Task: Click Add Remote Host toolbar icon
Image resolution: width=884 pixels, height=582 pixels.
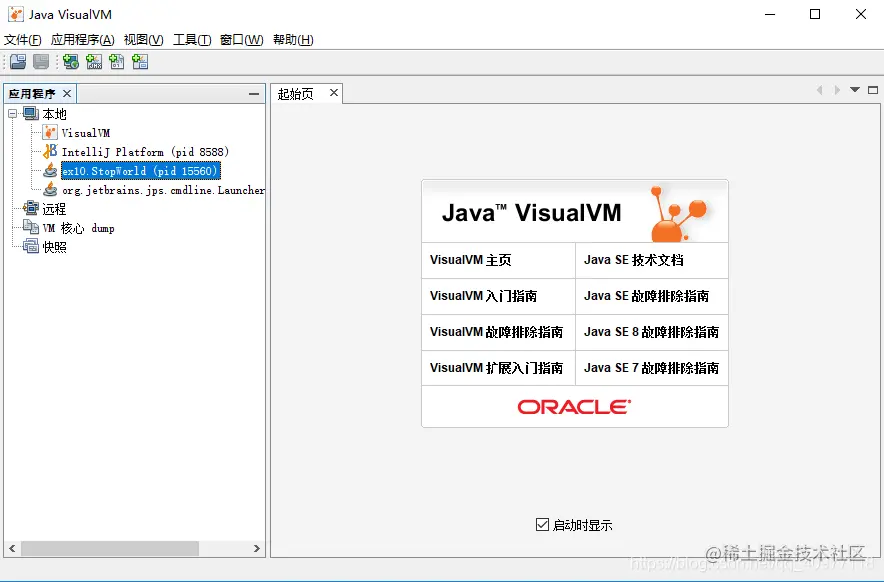Action: coord(70,61)
